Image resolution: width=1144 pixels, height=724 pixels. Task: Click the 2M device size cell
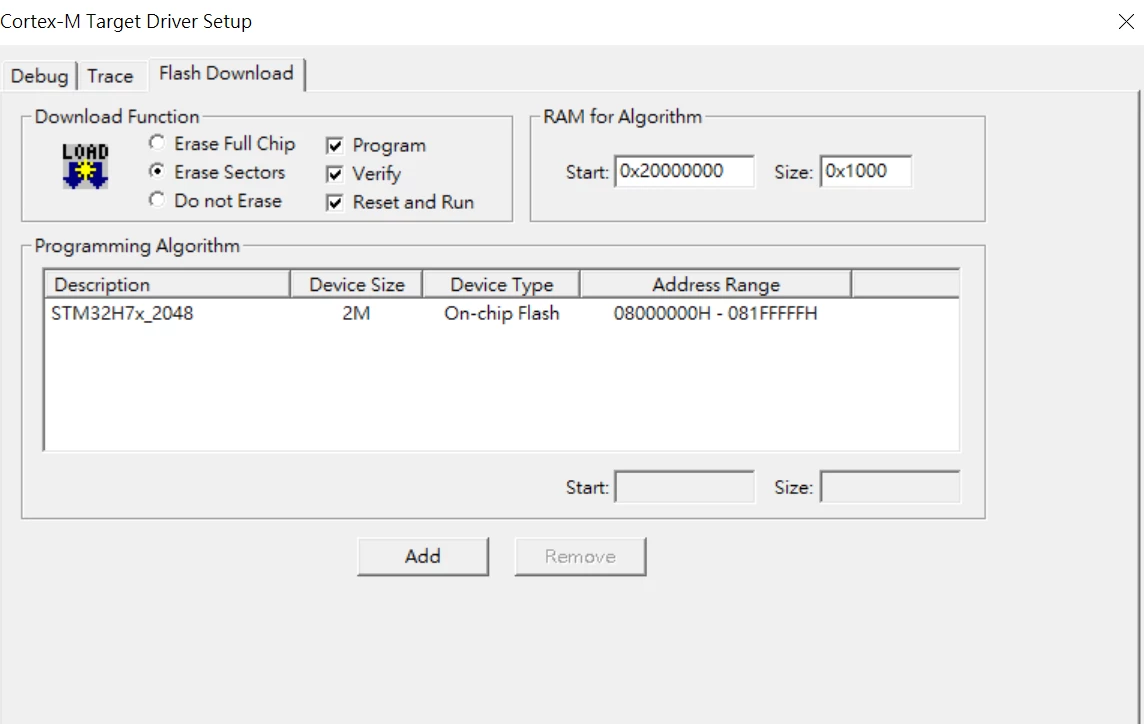[x=357, y=314]
